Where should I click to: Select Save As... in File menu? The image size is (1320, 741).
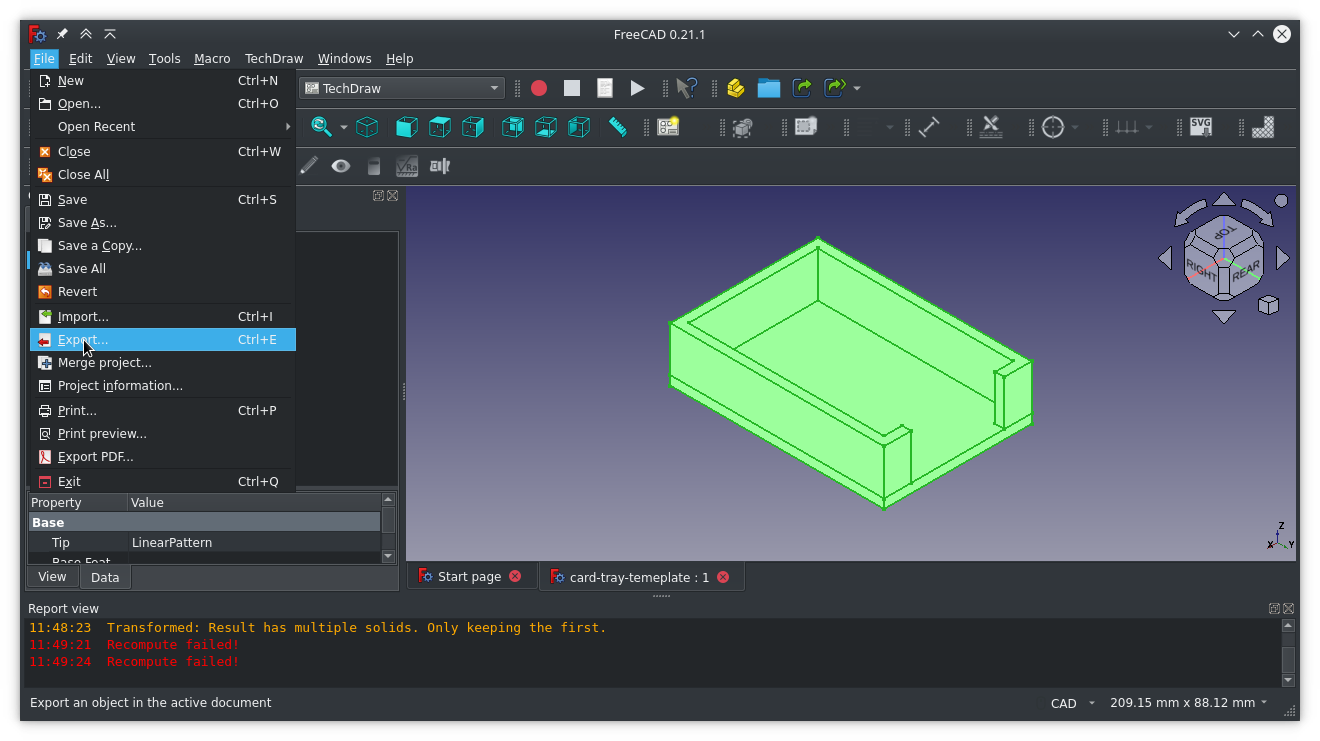tap(87, 223)
